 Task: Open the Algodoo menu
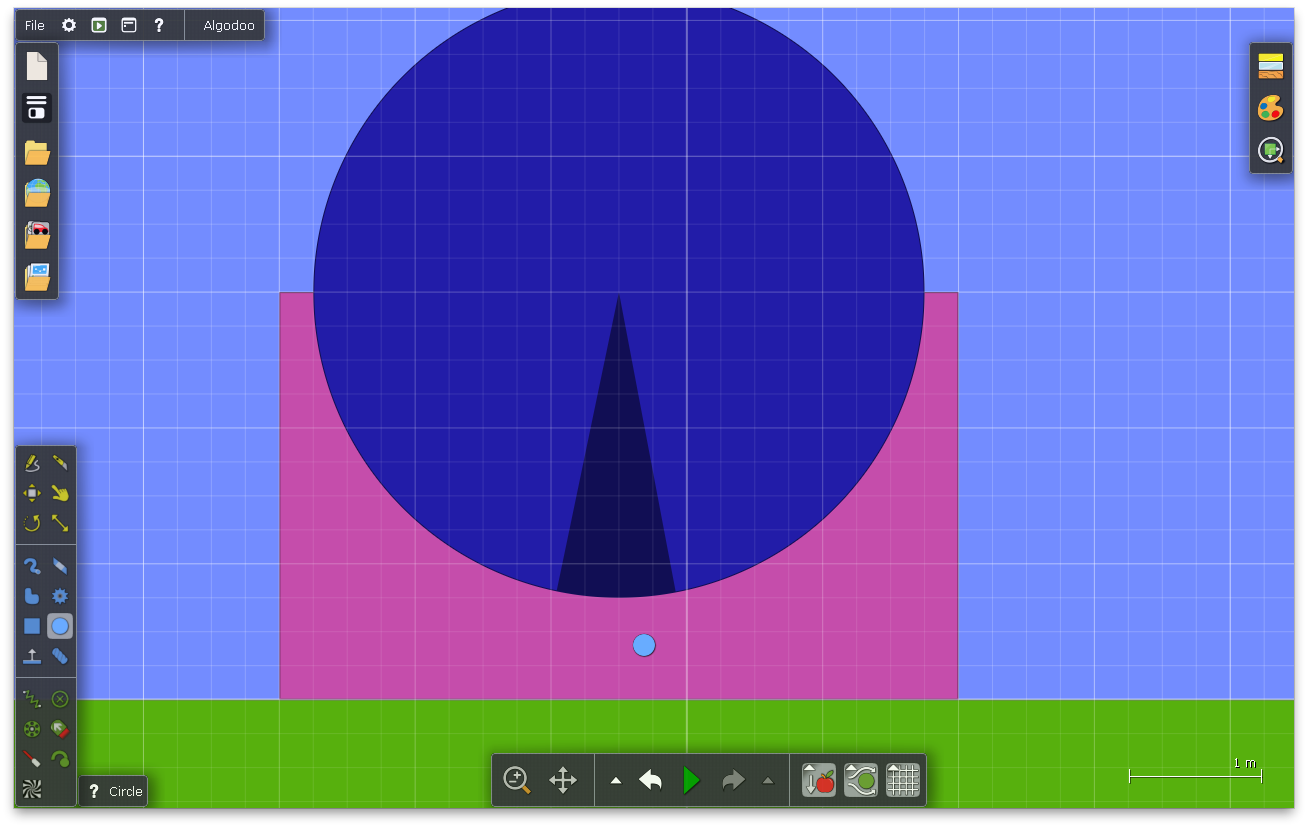pyautogui.click(x=229, y=25)
